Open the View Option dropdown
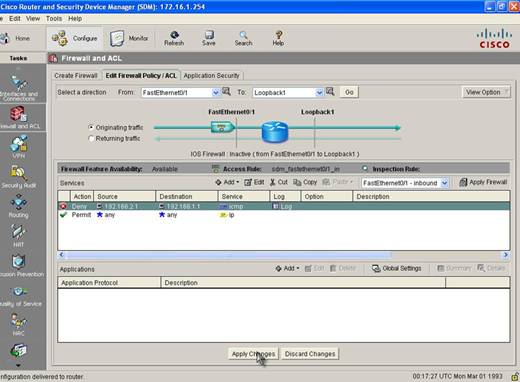This screenshot has height=382, width=520. tap(486, 92)
